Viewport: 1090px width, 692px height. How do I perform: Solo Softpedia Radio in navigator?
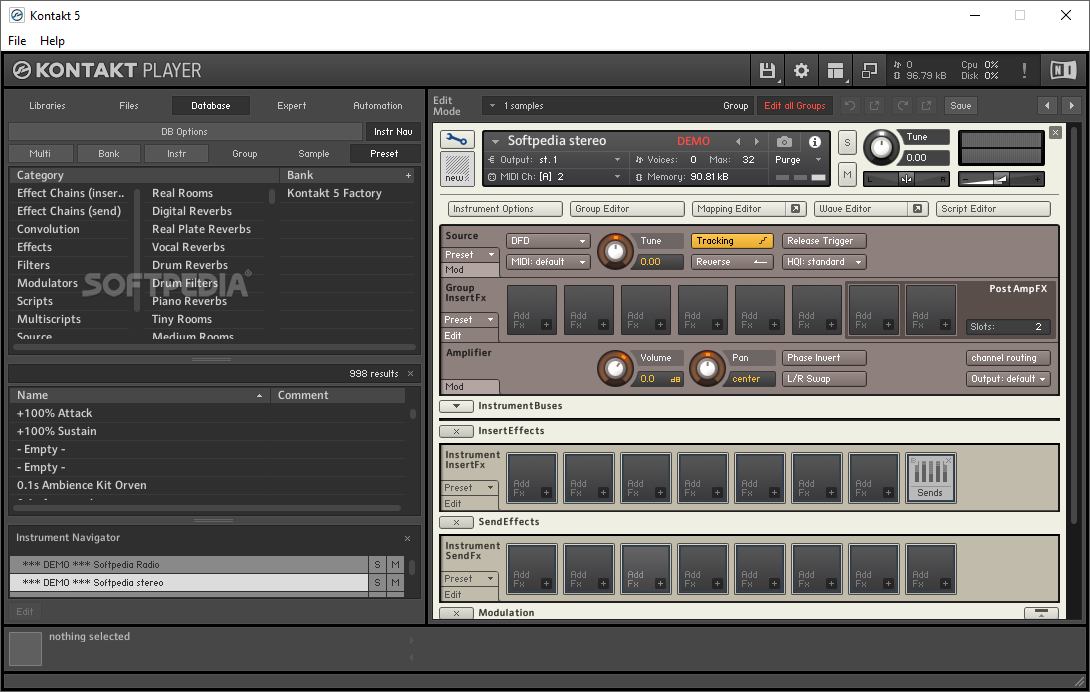(x=377, y=565)
